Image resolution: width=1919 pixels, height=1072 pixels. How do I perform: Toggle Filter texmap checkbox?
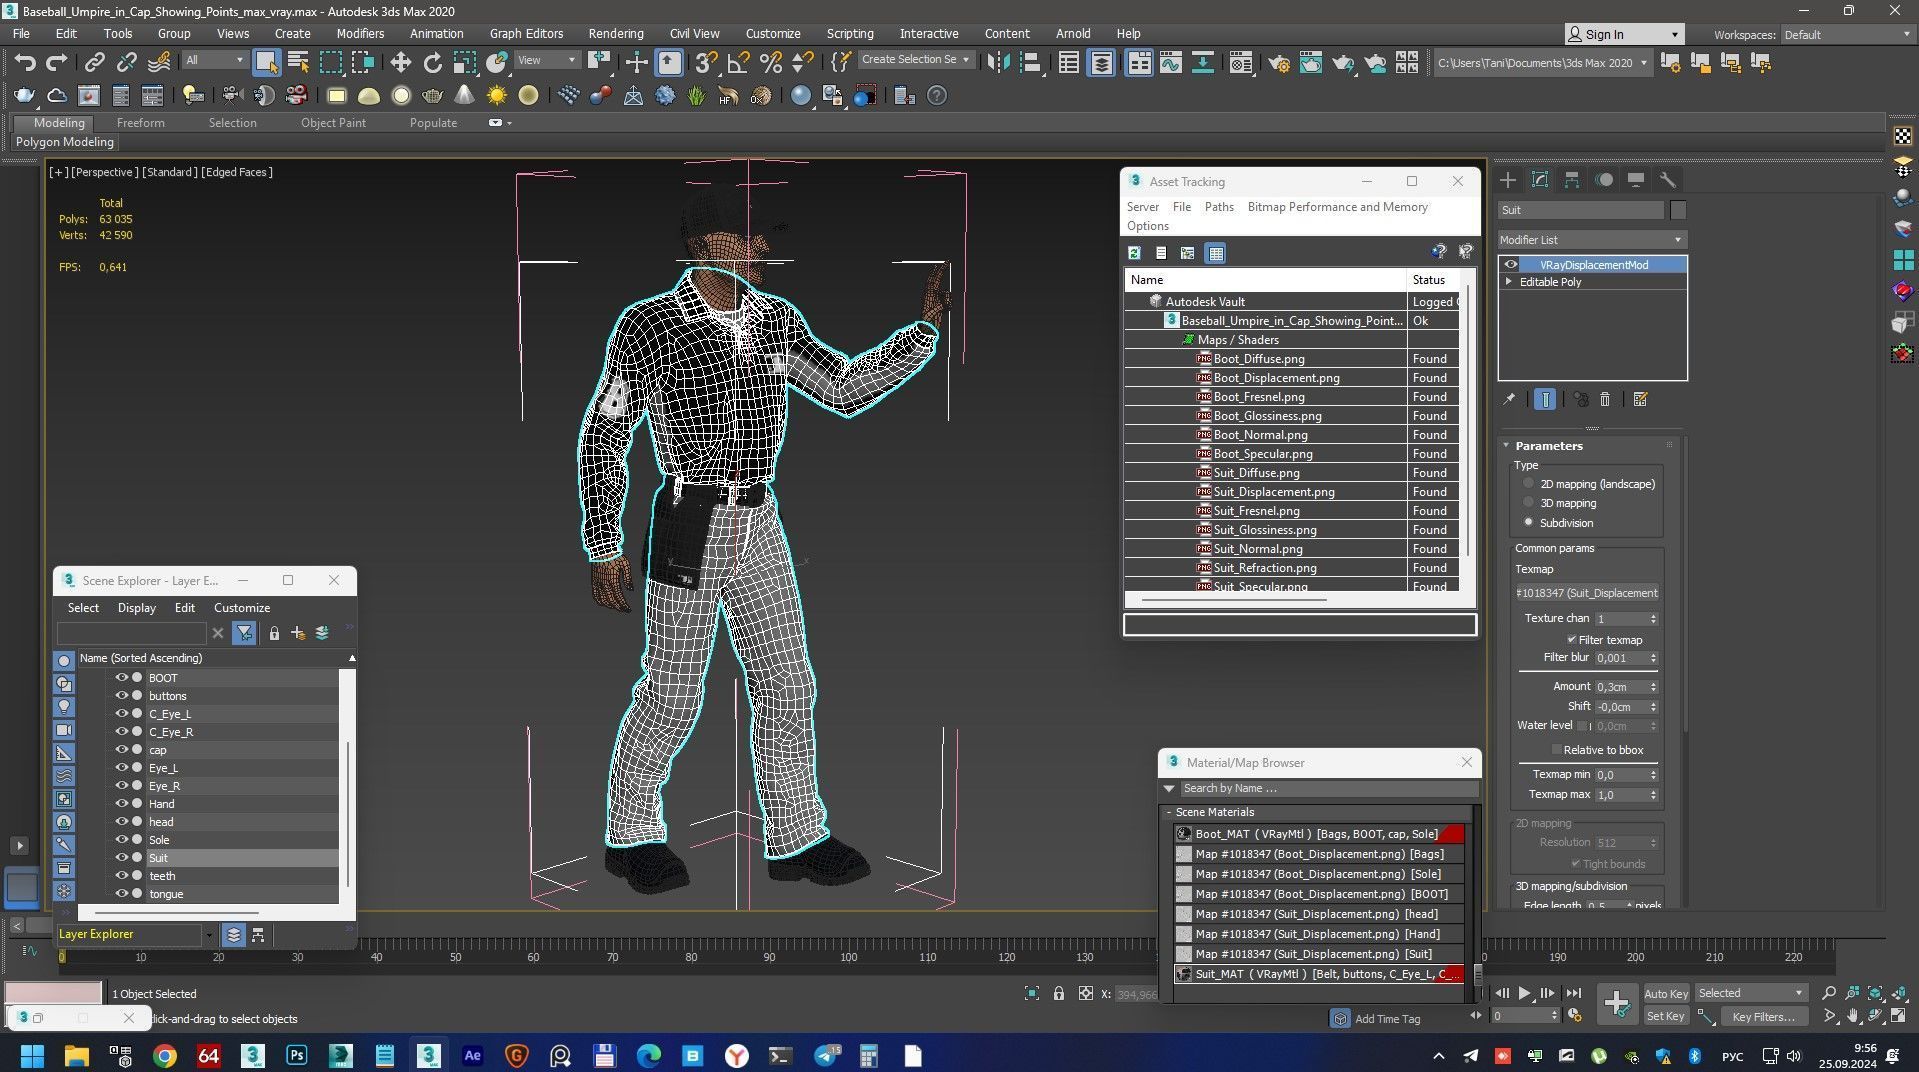pyautogui.click(x=1572, y=640)
